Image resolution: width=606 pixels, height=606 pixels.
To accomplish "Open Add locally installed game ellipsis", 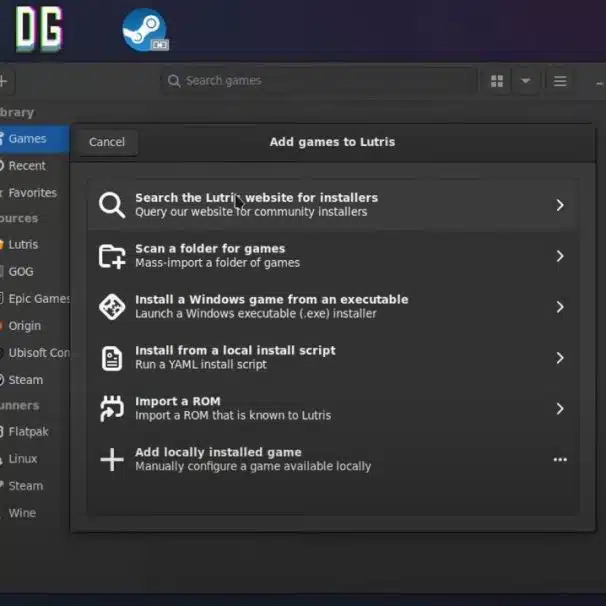I will (x=560, y=460).
